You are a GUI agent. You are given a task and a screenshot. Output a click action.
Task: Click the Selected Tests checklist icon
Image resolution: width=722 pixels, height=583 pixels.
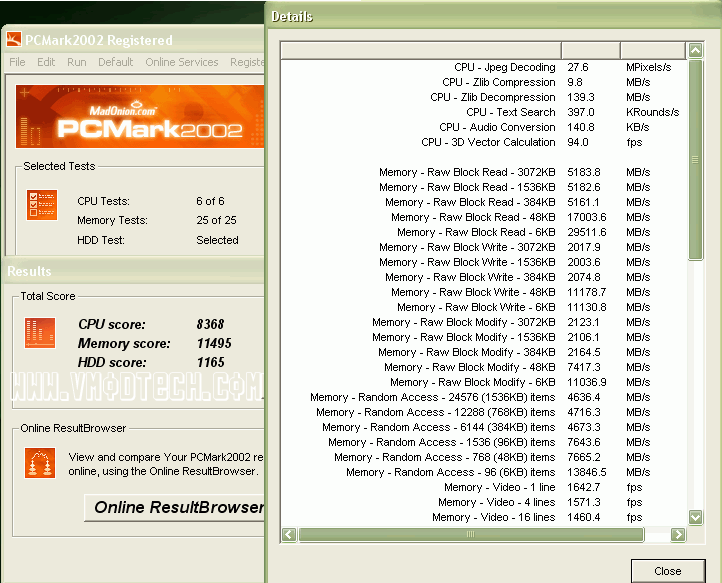click(42, 205)
